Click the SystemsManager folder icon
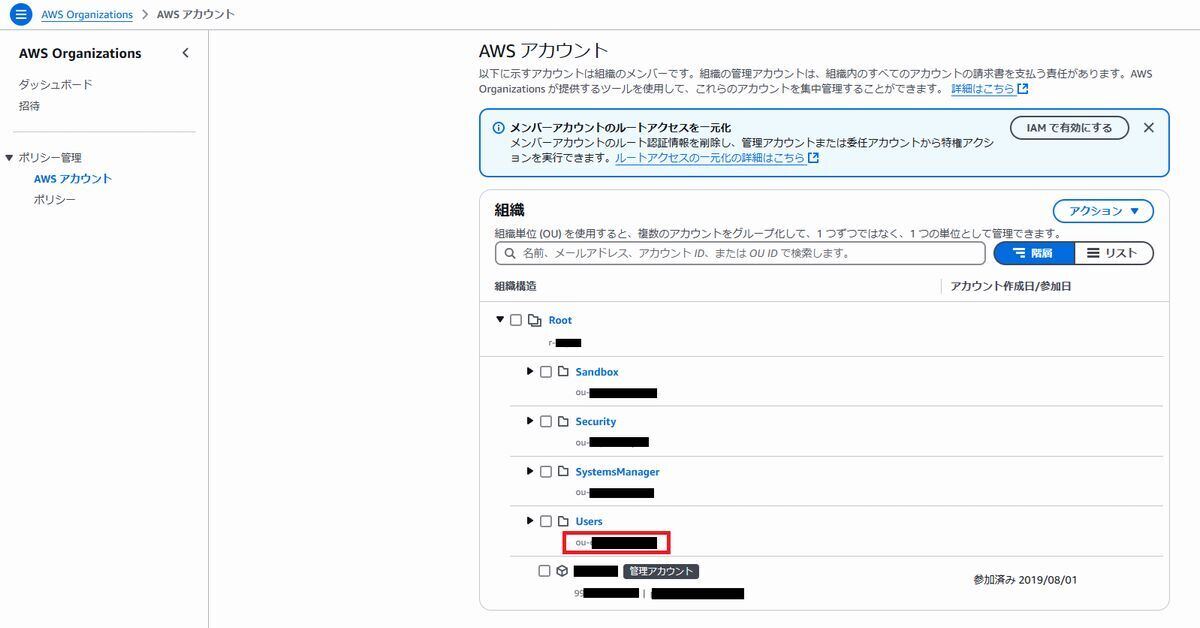This screenshot has width=1200, height=628. tap(563, 472)
